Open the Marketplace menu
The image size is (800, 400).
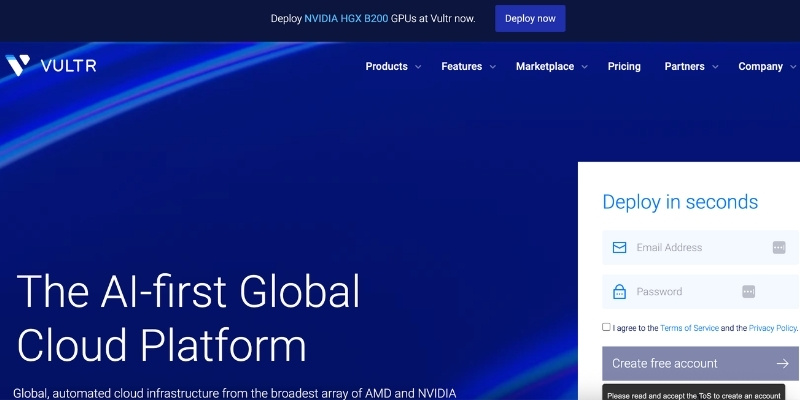pyautogui.click(x=544, y=67)
